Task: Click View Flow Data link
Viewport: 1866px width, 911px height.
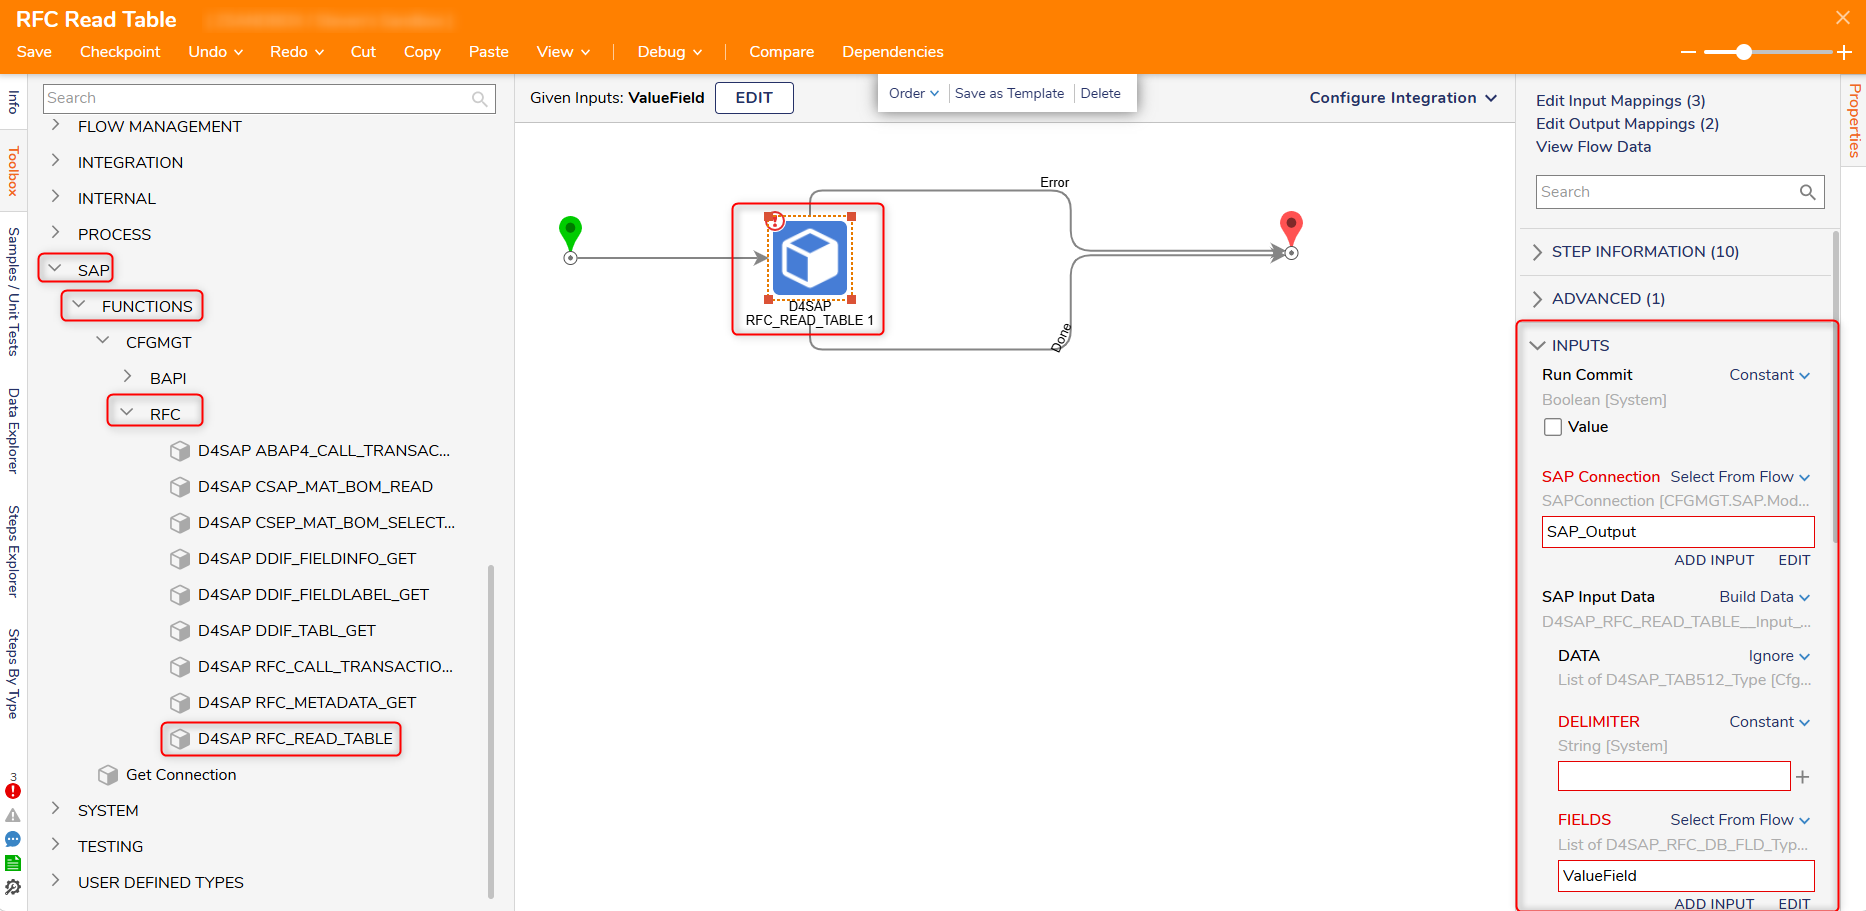Action: 1594,147
